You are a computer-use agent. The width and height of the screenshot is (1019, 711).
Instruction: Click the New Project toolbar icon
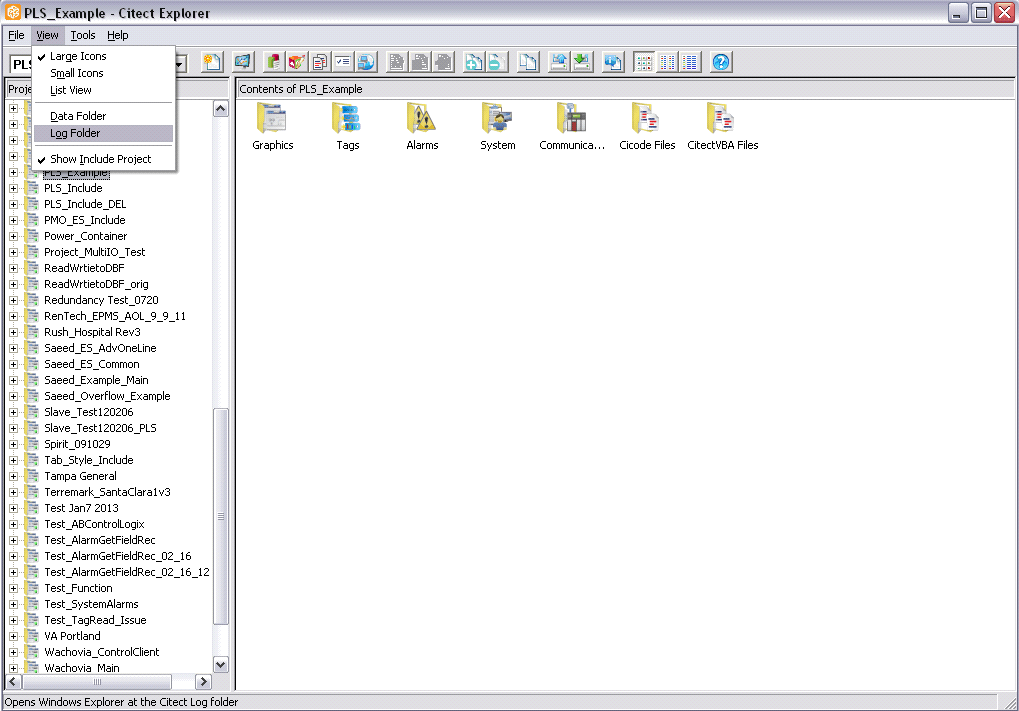click(x=212, y=62)
